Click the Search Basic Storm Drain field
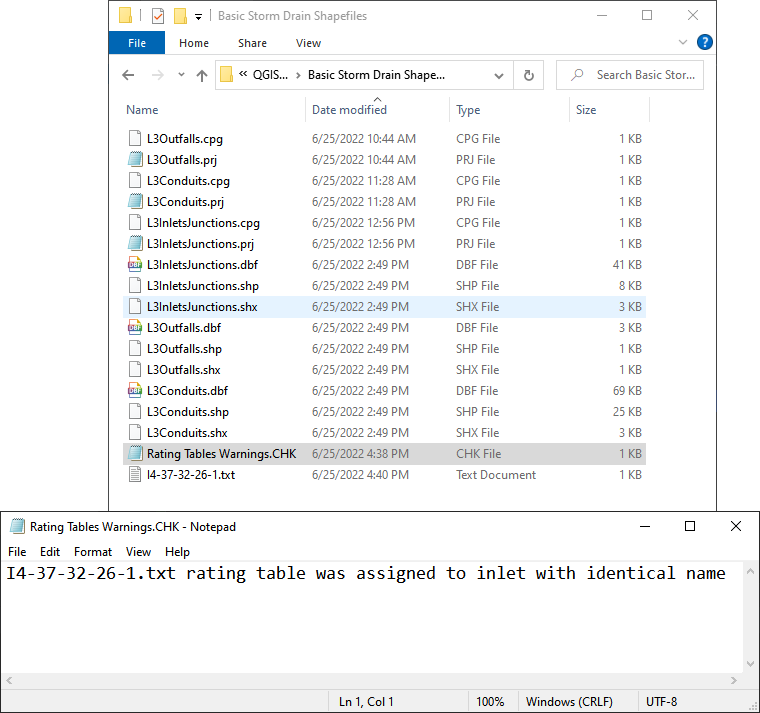The height and width of the screenshot is (713, 760). click(x=640, y=75)
